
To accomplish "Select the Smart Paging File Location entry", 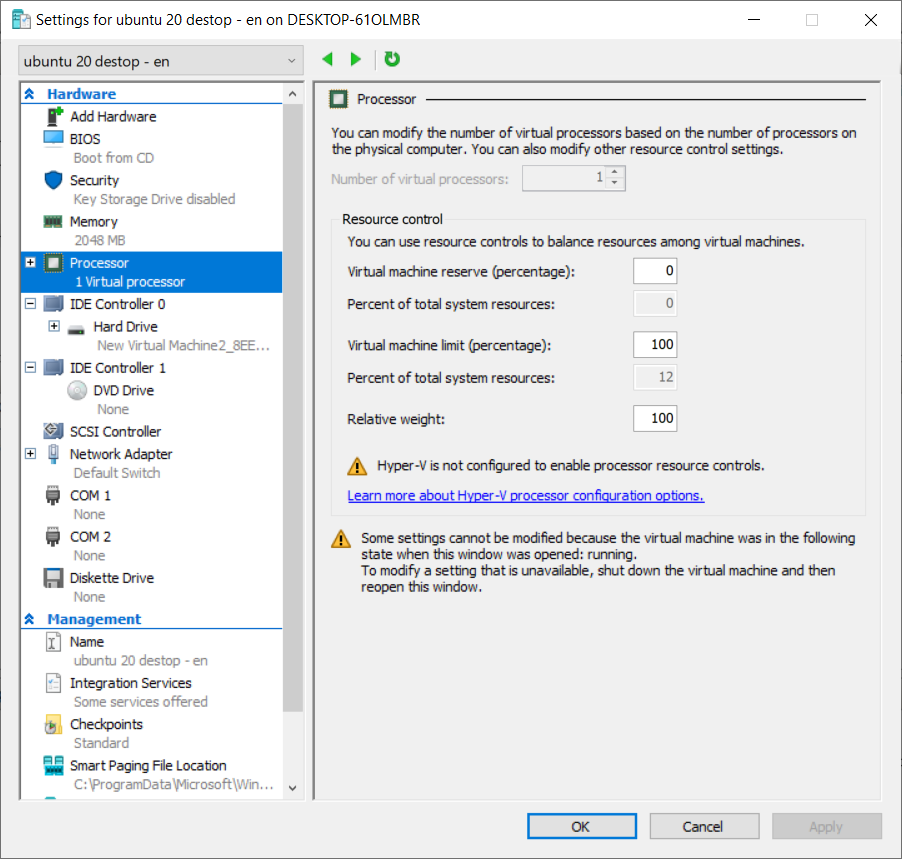I will (x=148, y=766).
